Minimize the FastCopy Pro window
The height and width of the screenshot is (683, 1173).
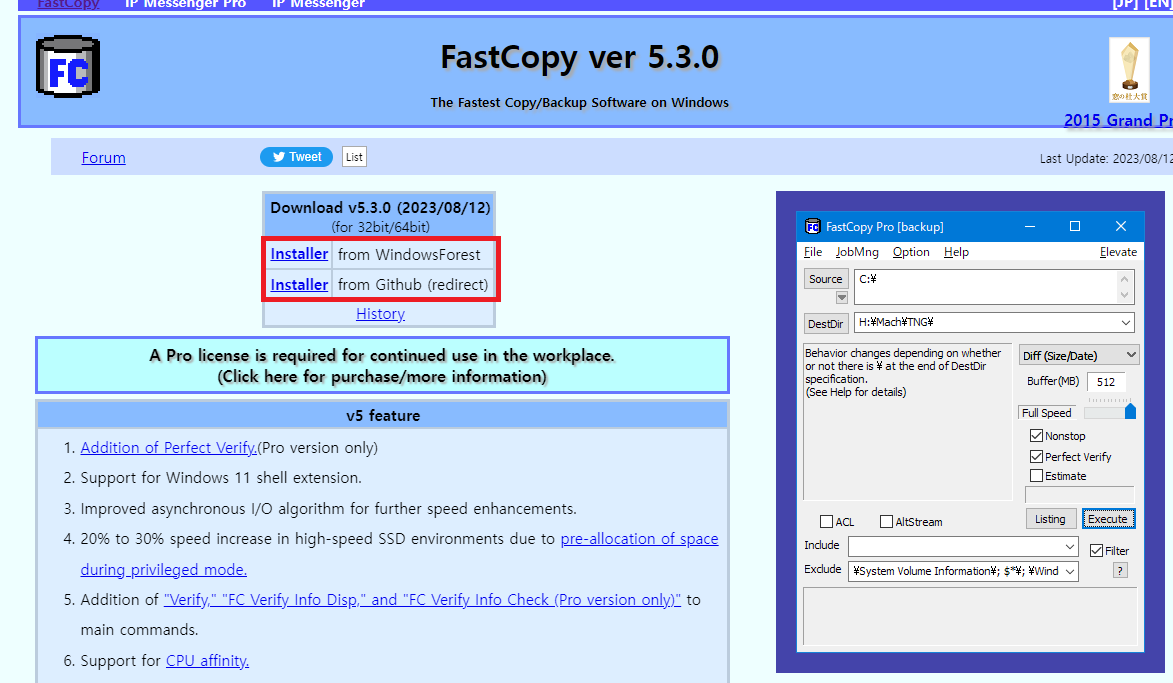pyautogui.click(x=1029, y=226)
